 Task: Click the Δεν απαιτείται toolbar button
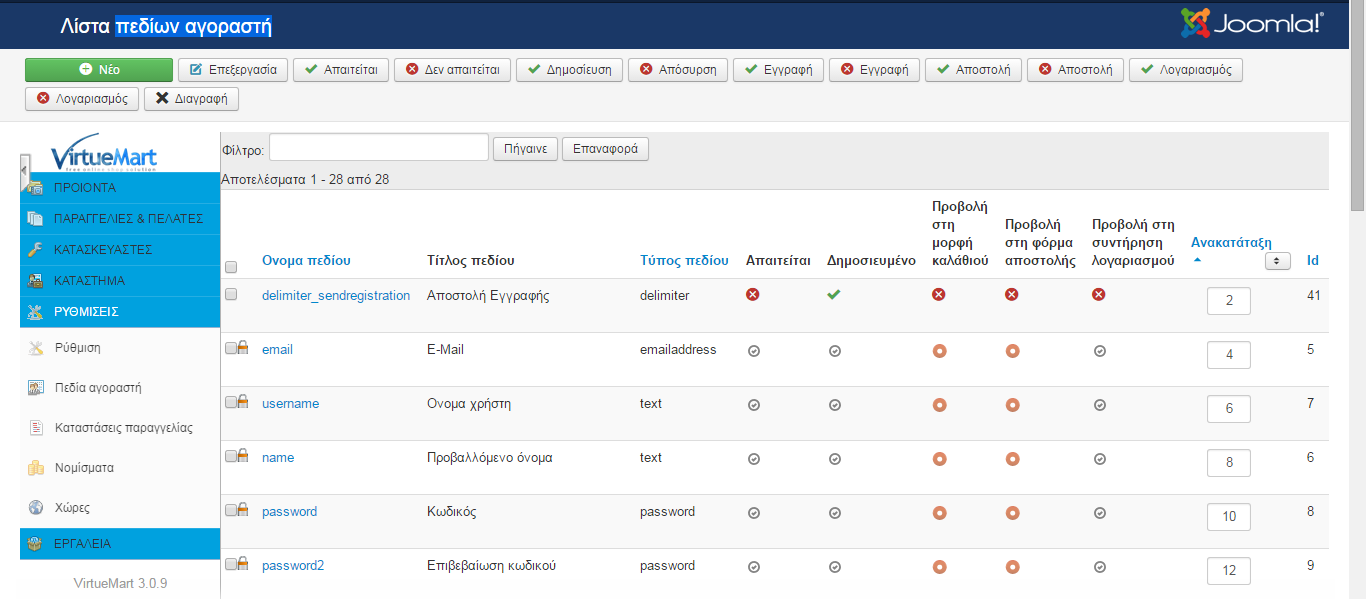click(x=453, y=70)
